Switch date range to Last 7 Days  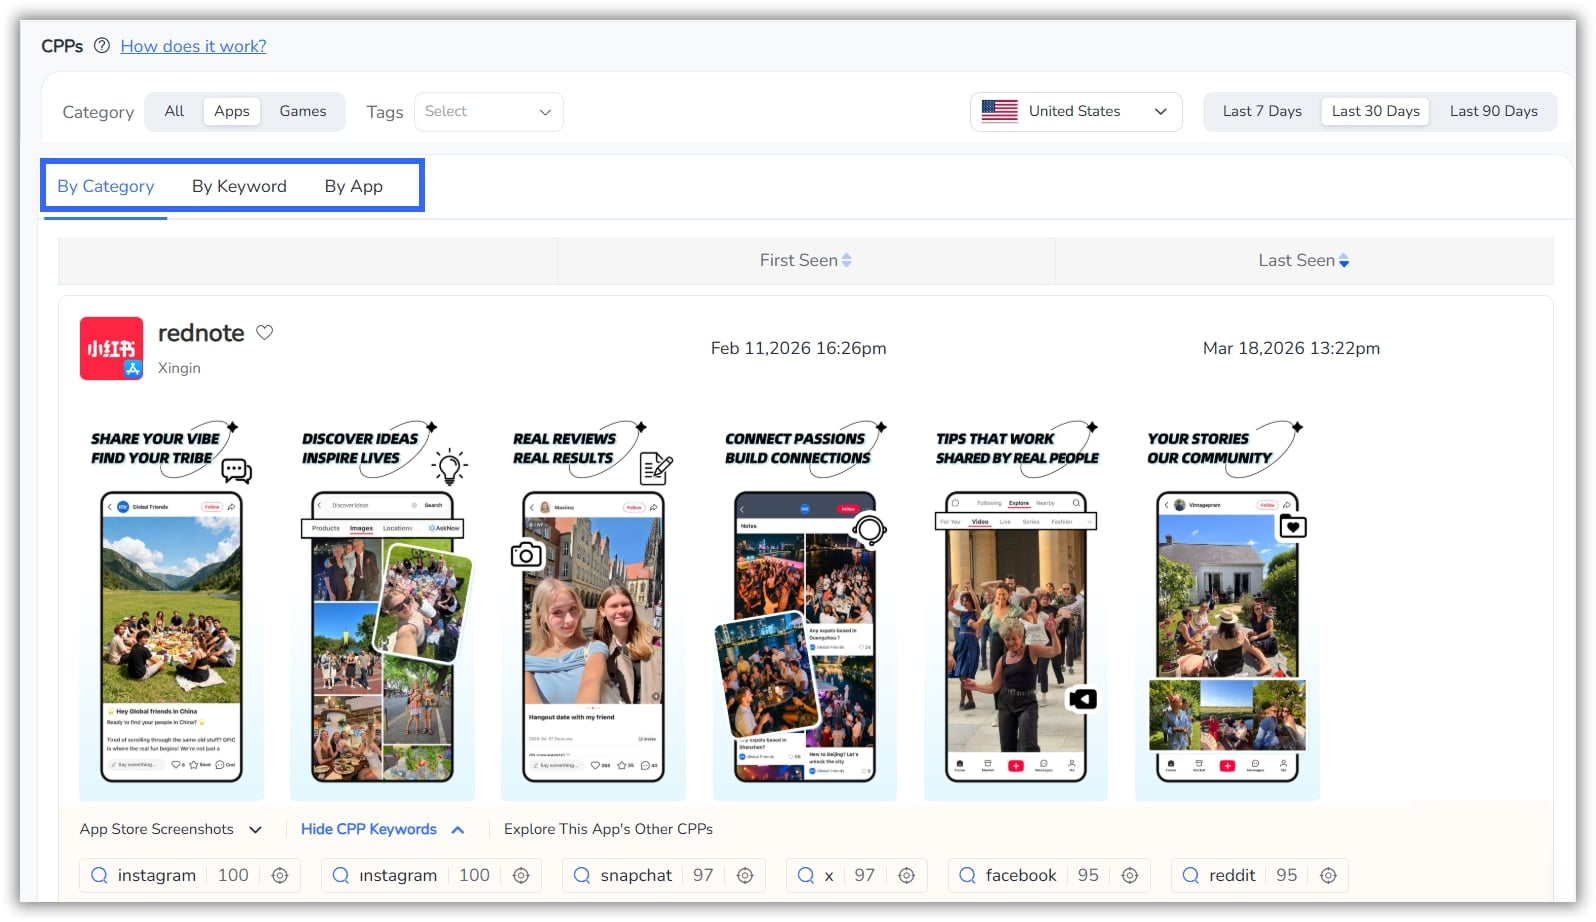pyautogui.click(x=1261, y=111)
